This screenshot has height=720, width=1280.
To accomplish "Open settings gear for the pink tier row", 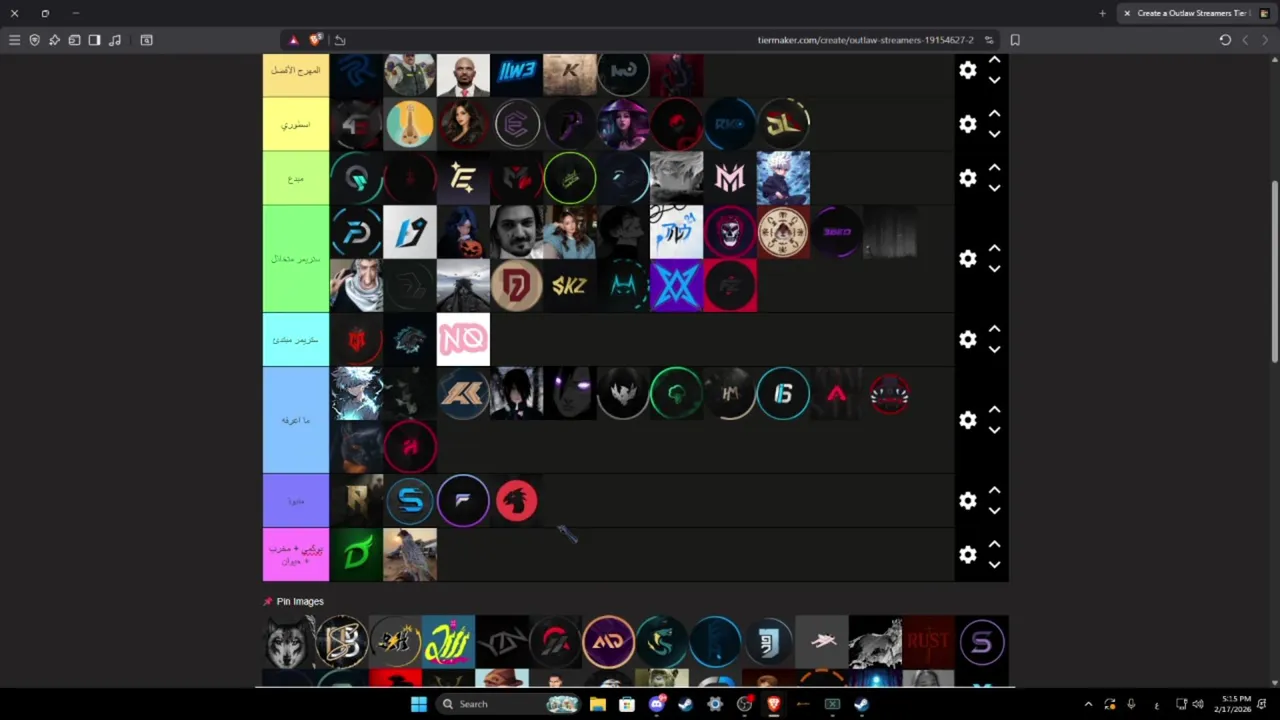I will coord(967,555).
